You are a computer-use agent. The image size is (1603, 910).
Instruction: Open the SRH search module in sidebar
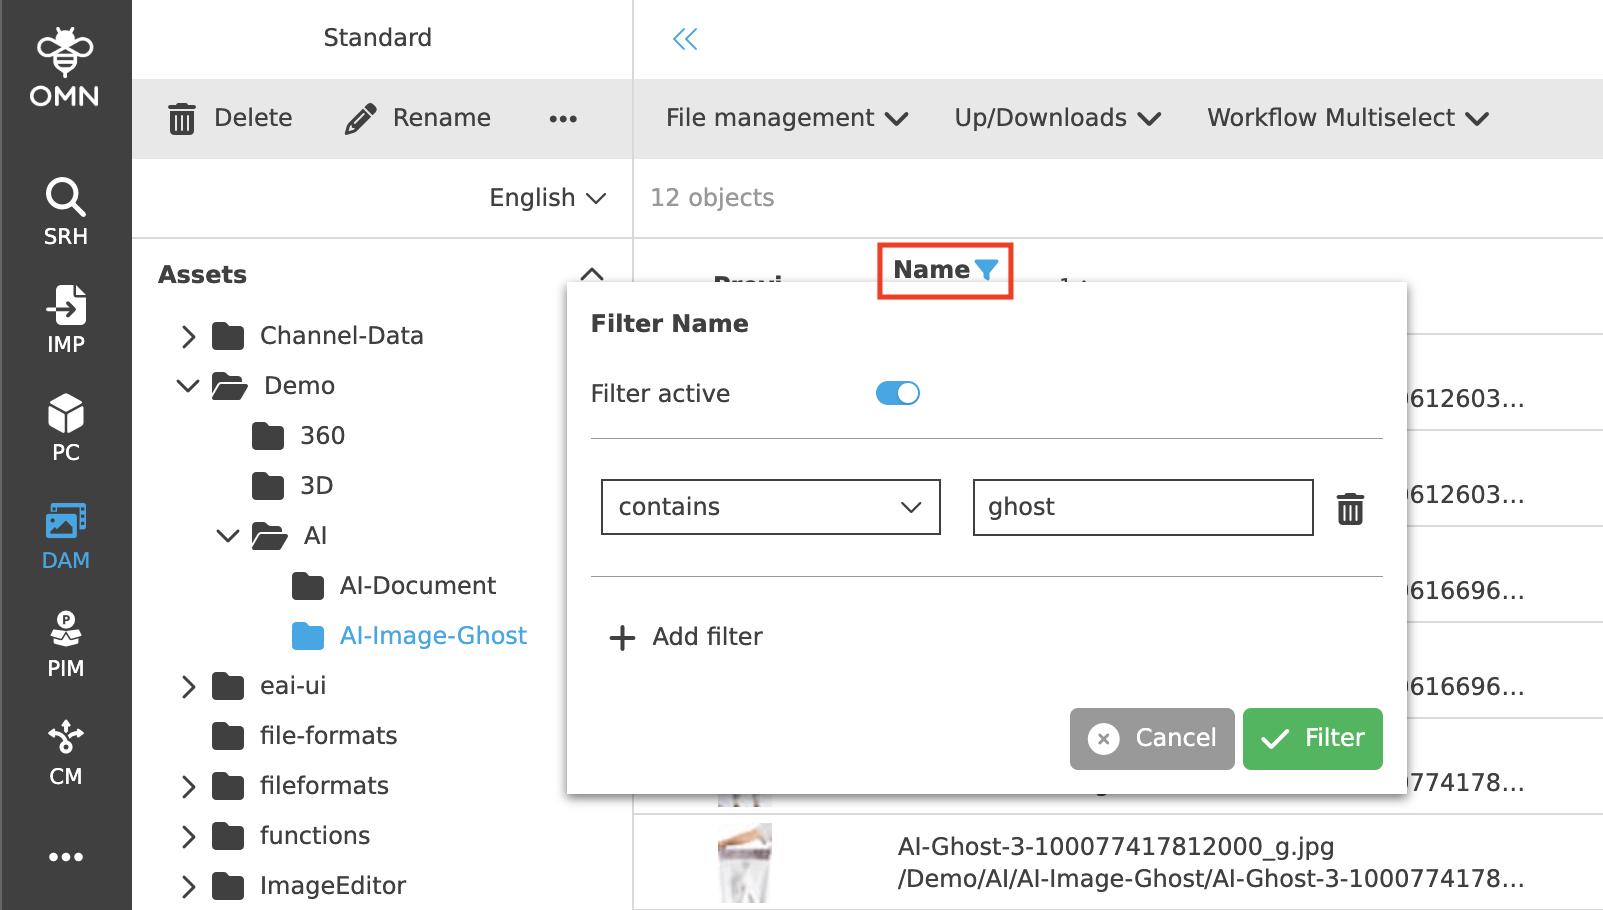point(64,210)
